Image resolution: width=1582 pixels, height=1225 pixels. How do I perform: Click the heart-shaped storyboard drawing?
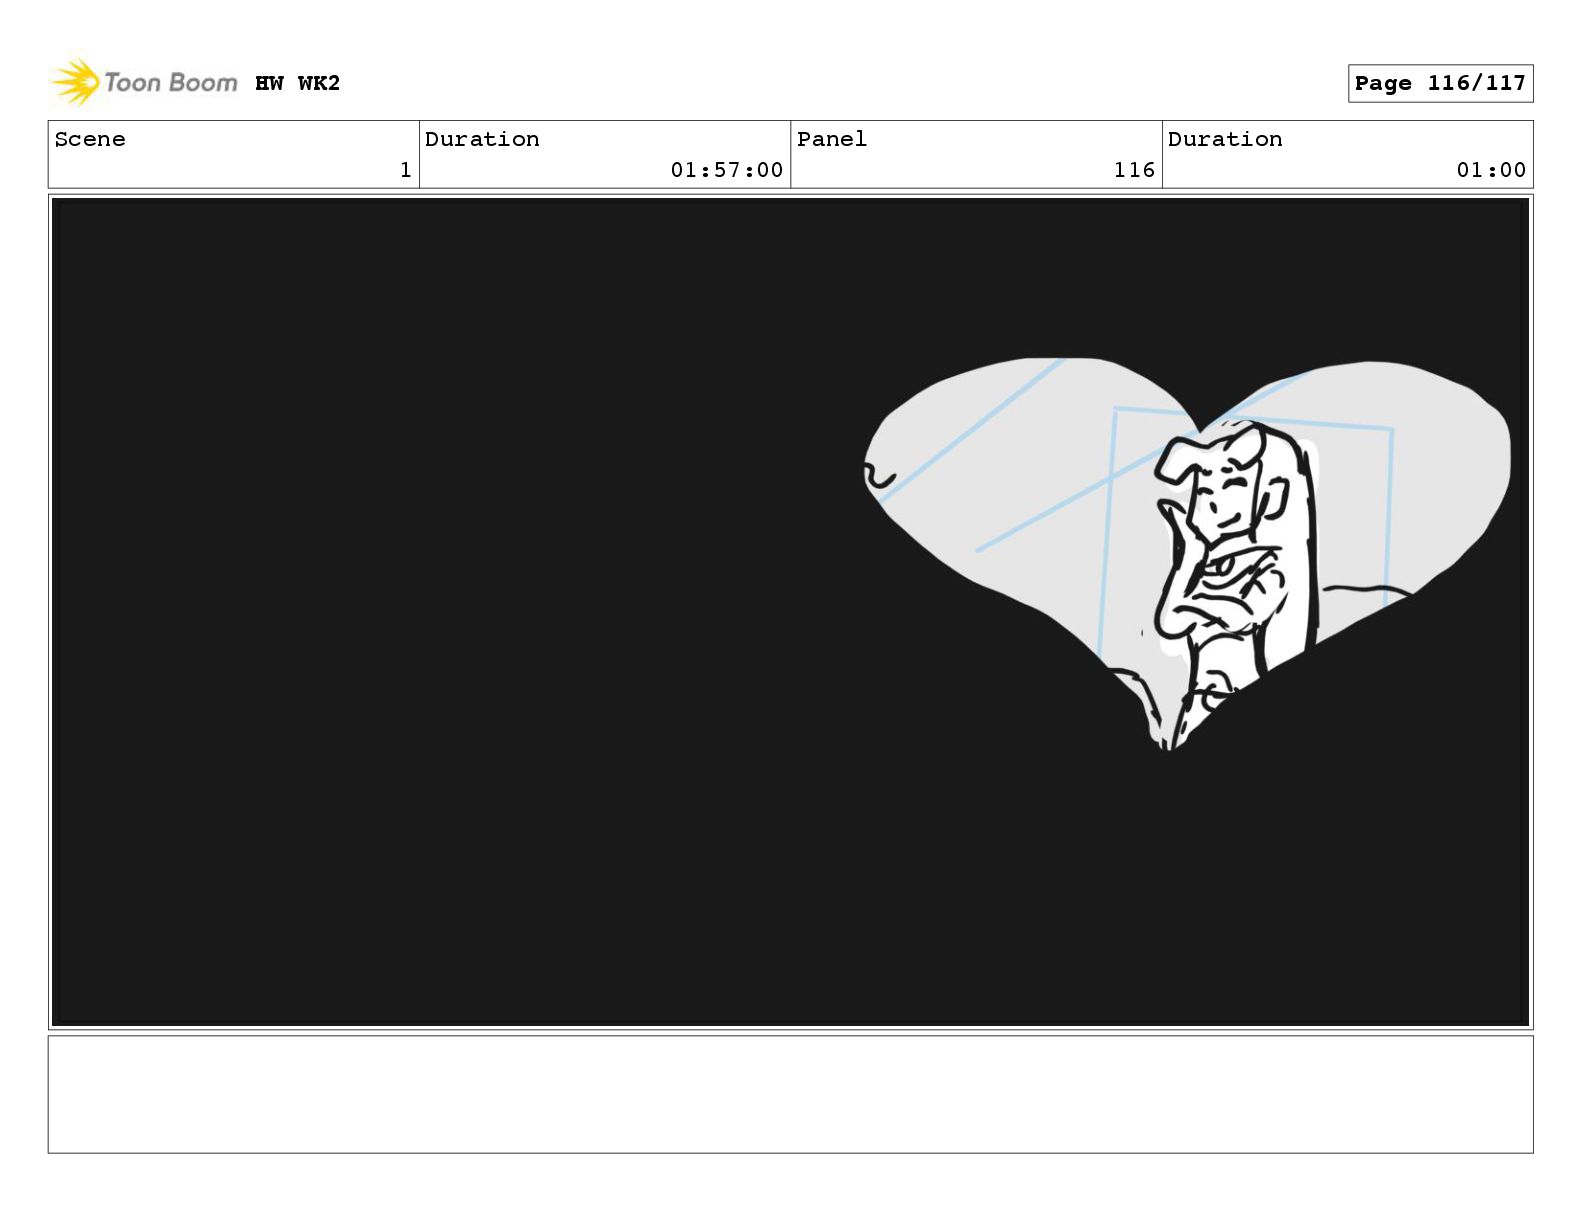(1187, 553)
